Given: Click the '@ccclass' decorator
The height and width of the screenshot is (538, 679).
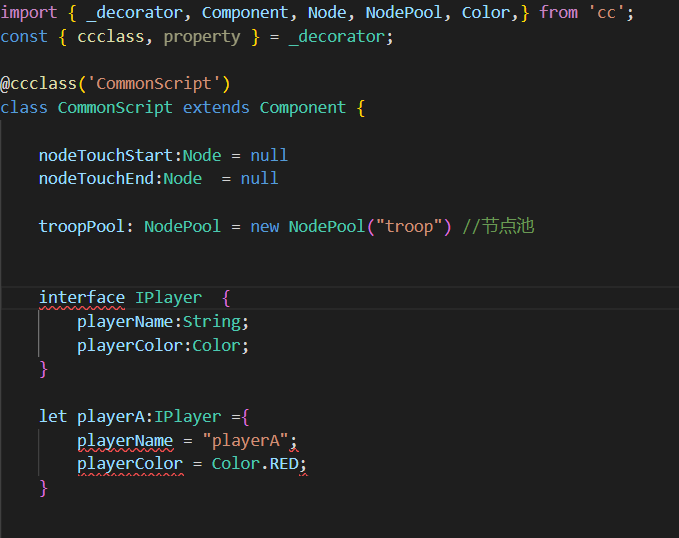Looking at the screenshot, I should (x=38, y=83).
